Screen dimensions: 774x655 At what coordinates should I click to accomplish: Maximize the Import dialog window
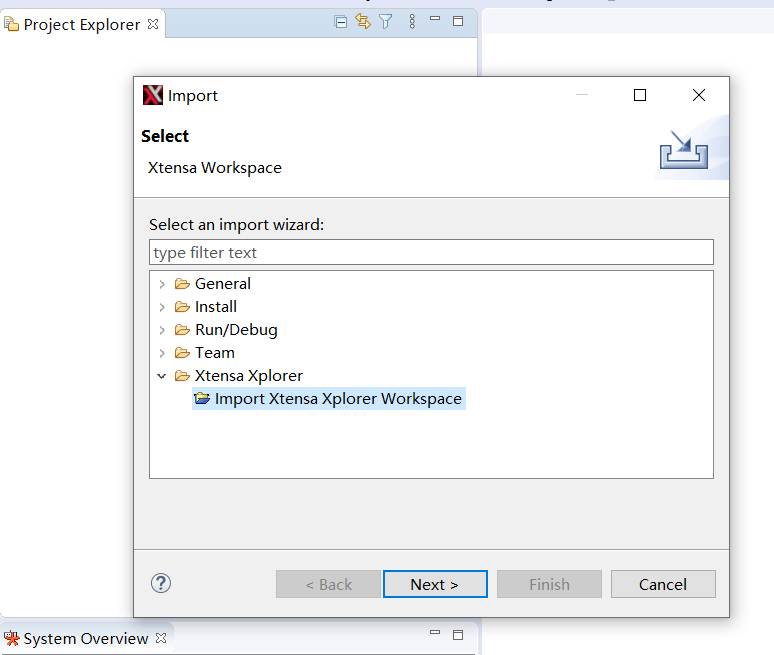click(640, 95)
